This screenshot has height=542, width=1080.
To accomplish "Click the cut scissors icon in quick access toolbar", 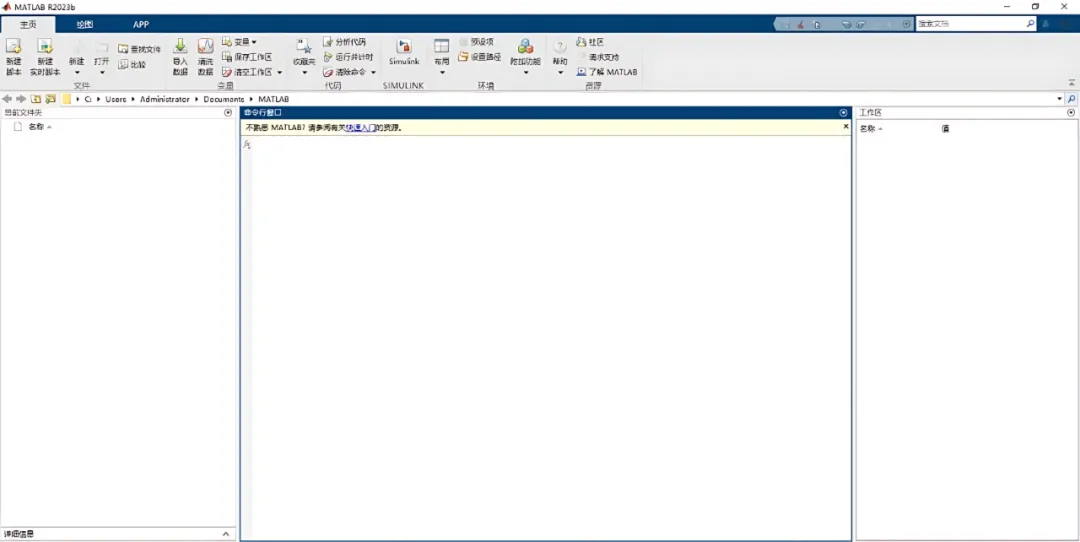I will 800,24.
